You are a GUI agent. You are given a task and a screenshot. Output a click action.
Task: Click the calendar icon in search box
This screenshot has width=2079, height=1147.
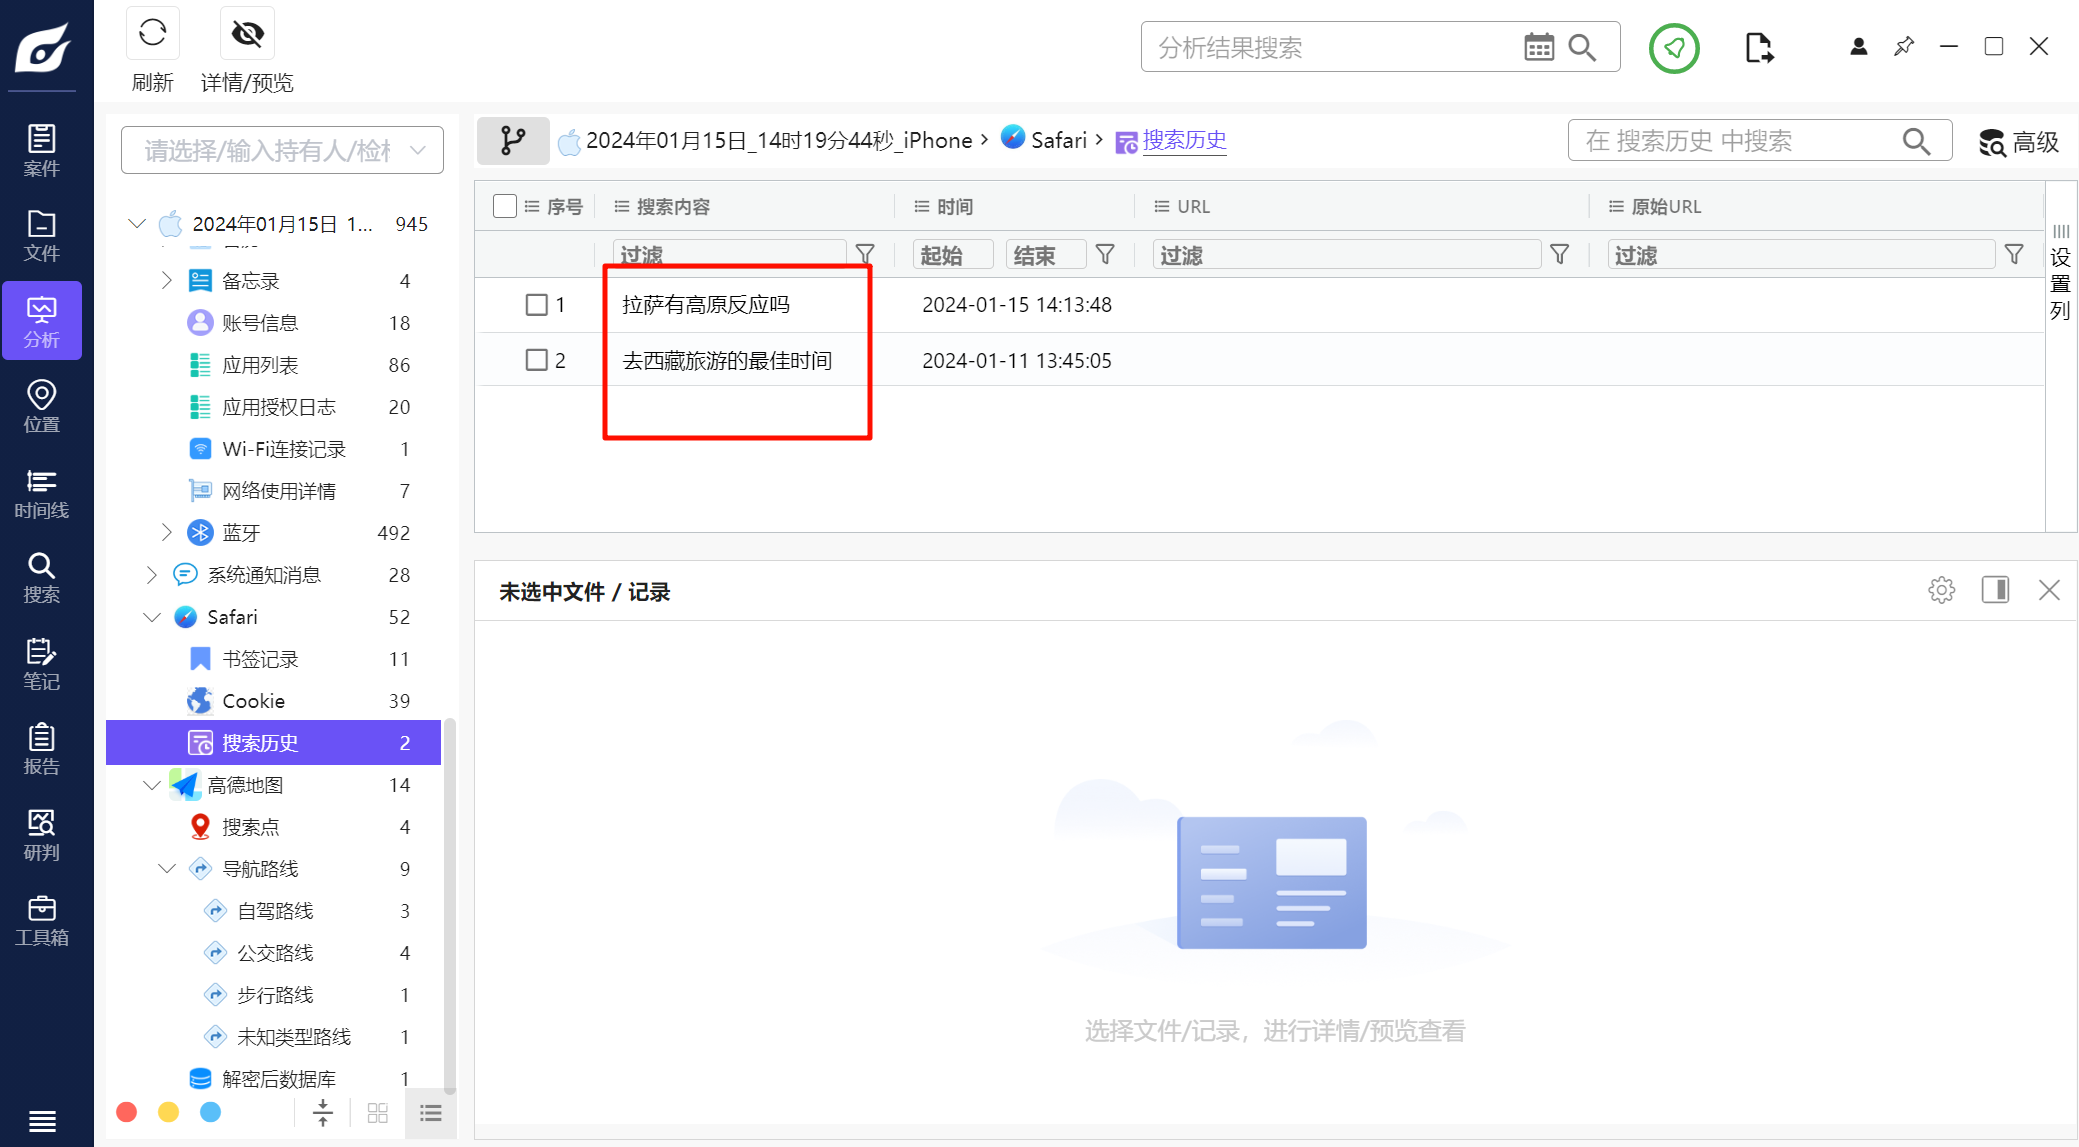tap(1538, 47)
